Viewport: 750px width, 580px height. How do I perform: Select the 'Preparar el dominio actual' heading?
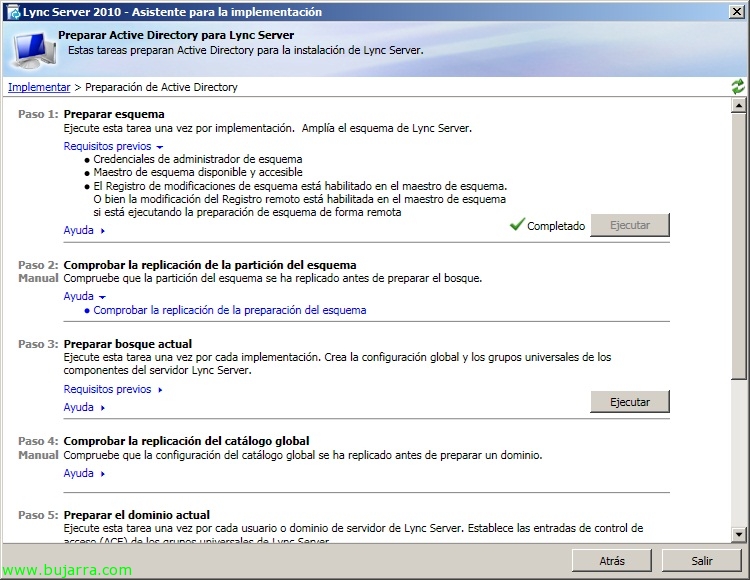[x=137, y=515]
